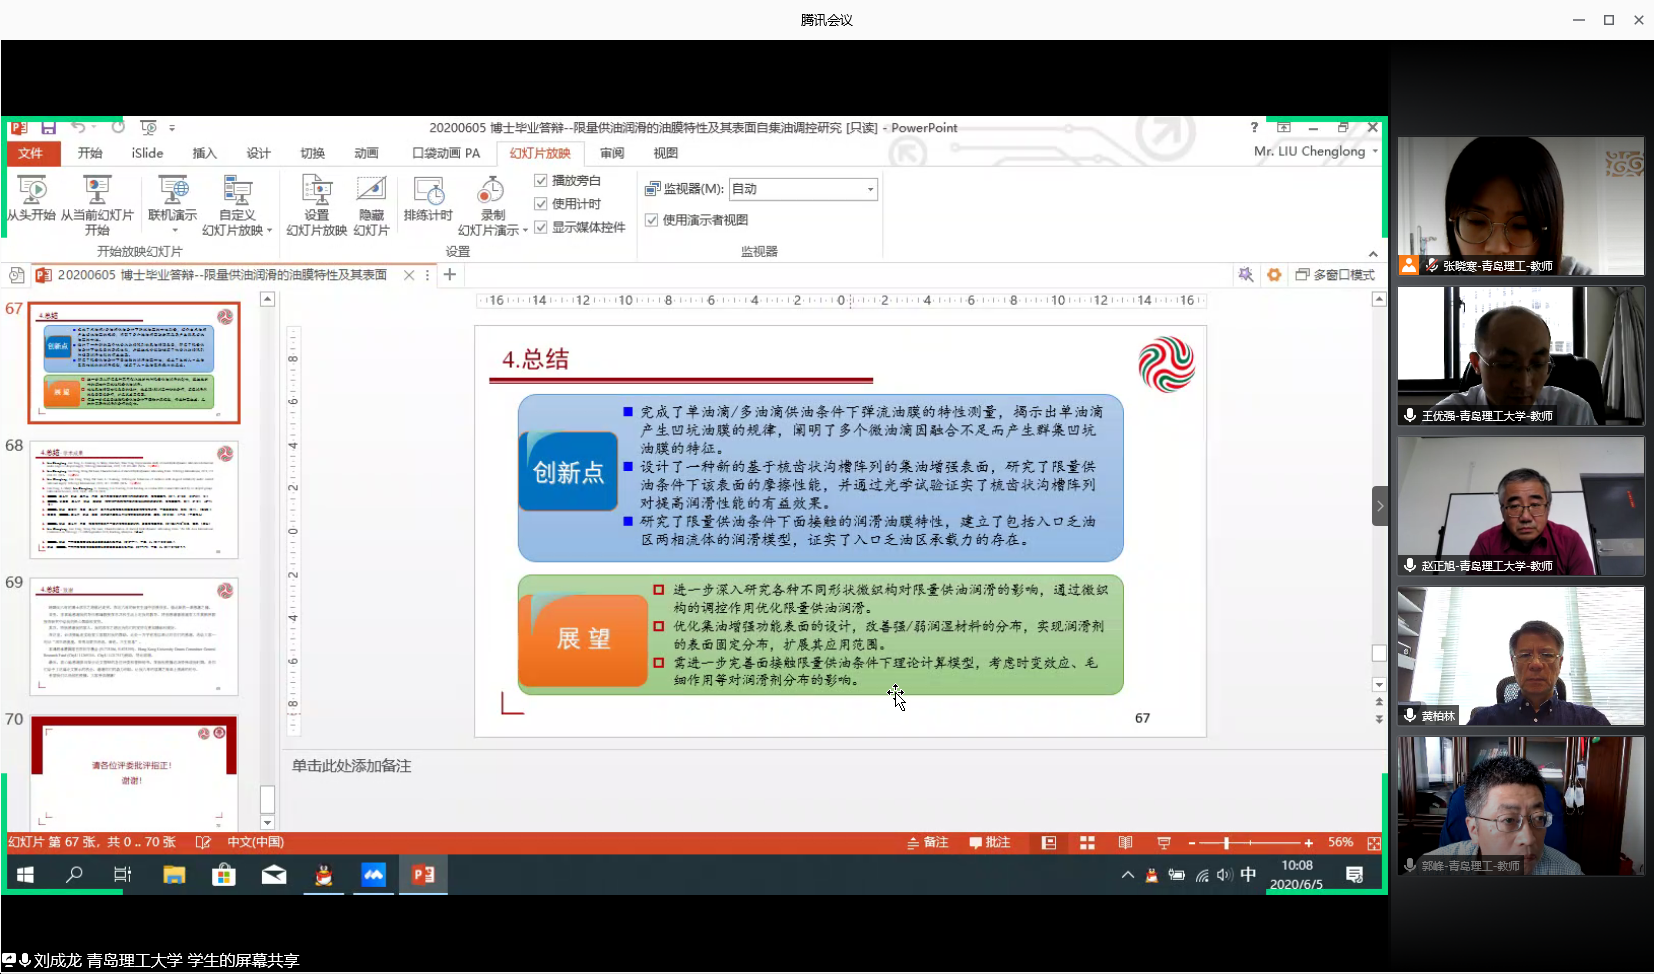Open PowerPoint help question mark
1654x974 pixels.
tap(1254, 128)
